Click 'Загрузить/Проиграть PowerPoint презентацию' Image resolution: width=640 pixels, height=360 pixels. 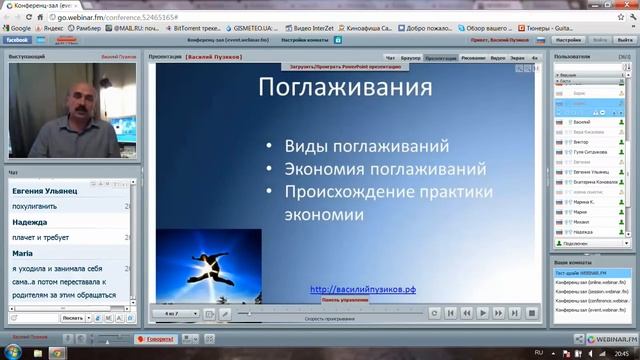pyautogui.click(x=345, y=67)
